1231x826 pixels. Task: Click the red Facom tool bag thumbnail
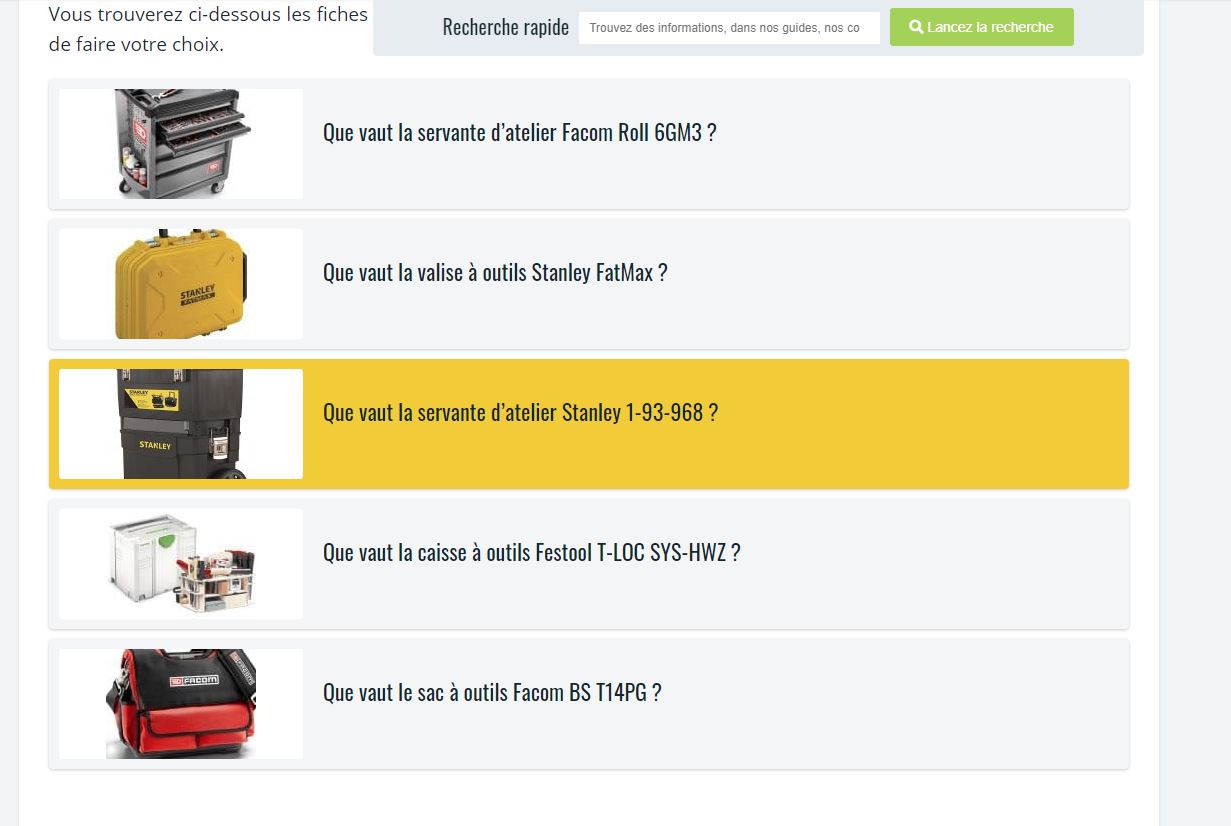181,704
